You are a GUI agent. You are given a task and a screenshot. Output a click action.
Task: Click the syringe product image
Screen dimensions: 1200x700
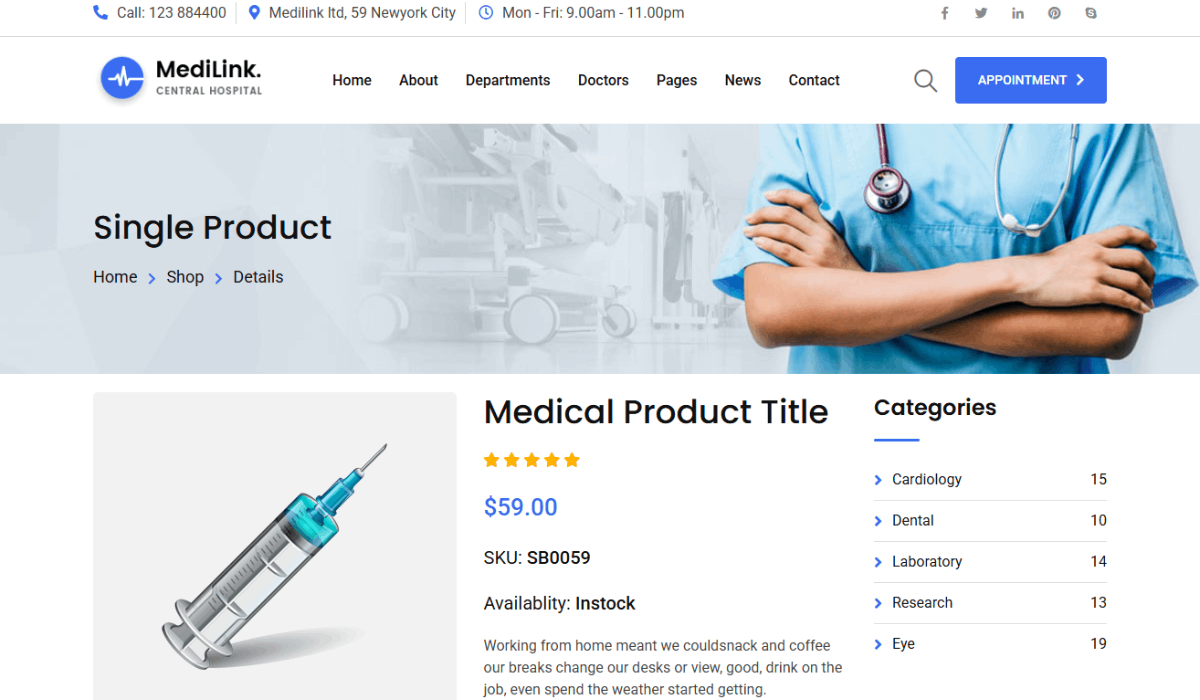point(275,546)
